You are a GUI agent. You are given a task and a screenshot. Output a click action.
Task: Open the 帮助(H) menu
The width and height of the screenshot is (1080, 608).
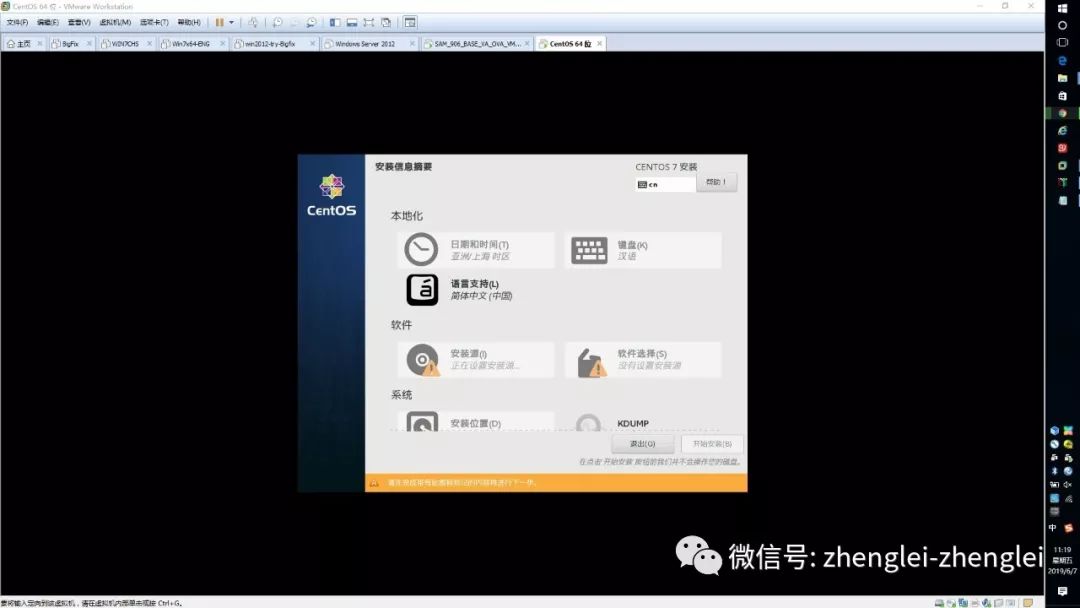coord(189,23)
